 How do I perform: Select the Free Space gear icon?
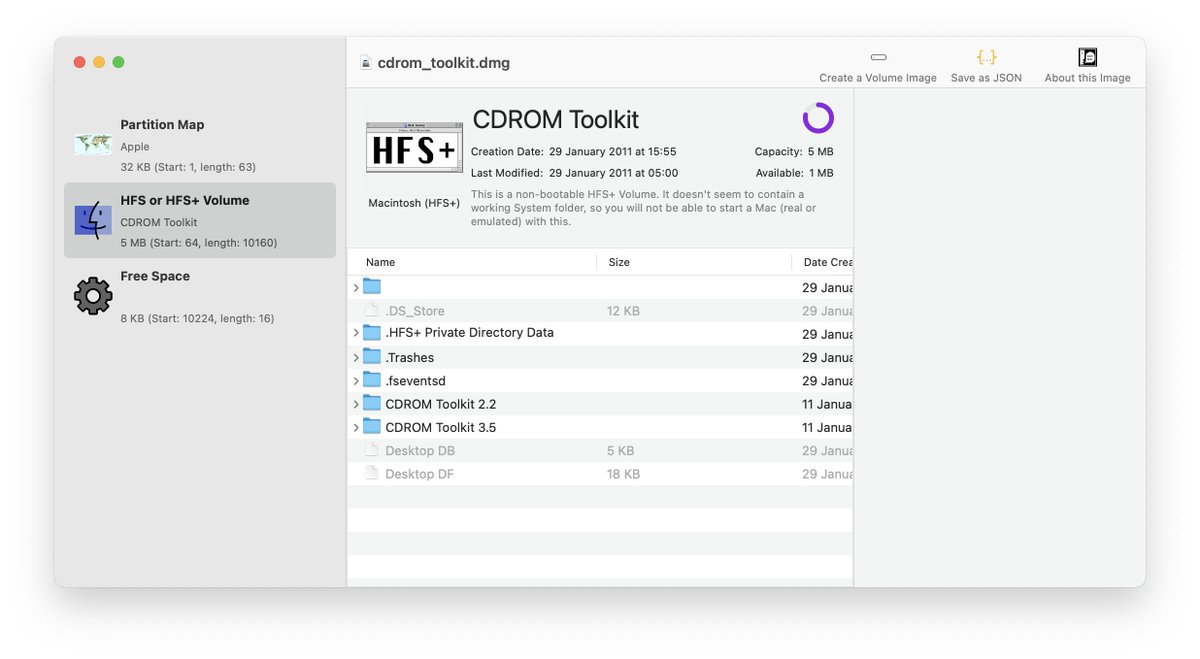(93, 296)
